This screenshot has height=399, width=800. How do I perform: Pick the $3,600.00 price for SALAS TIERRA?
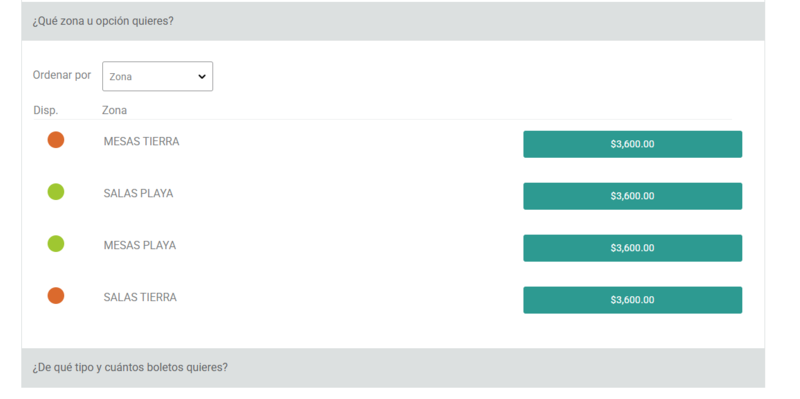pos(633,300)
